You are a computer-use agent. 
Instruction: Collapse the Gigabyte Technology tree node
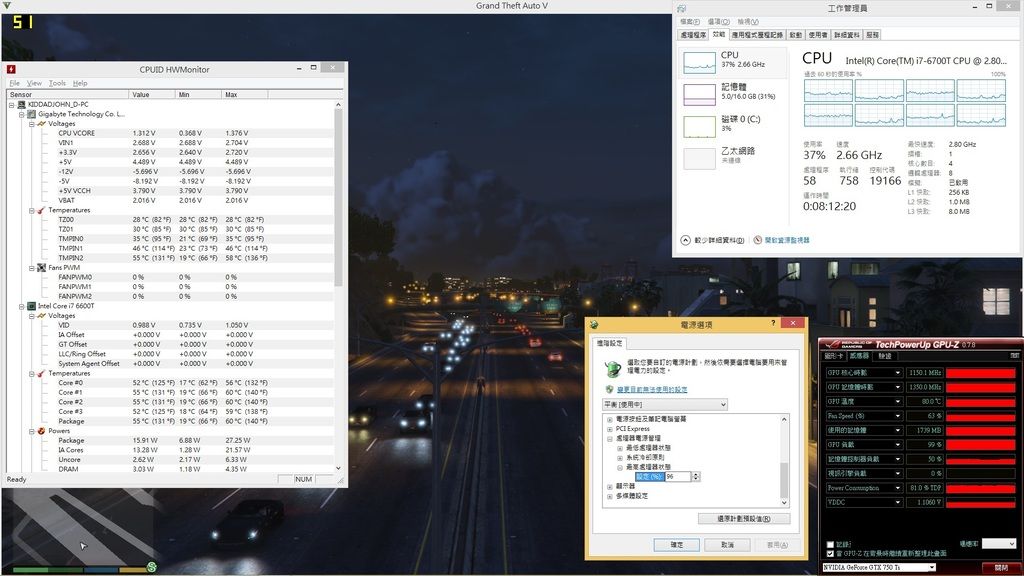click(x=22, y=114)
